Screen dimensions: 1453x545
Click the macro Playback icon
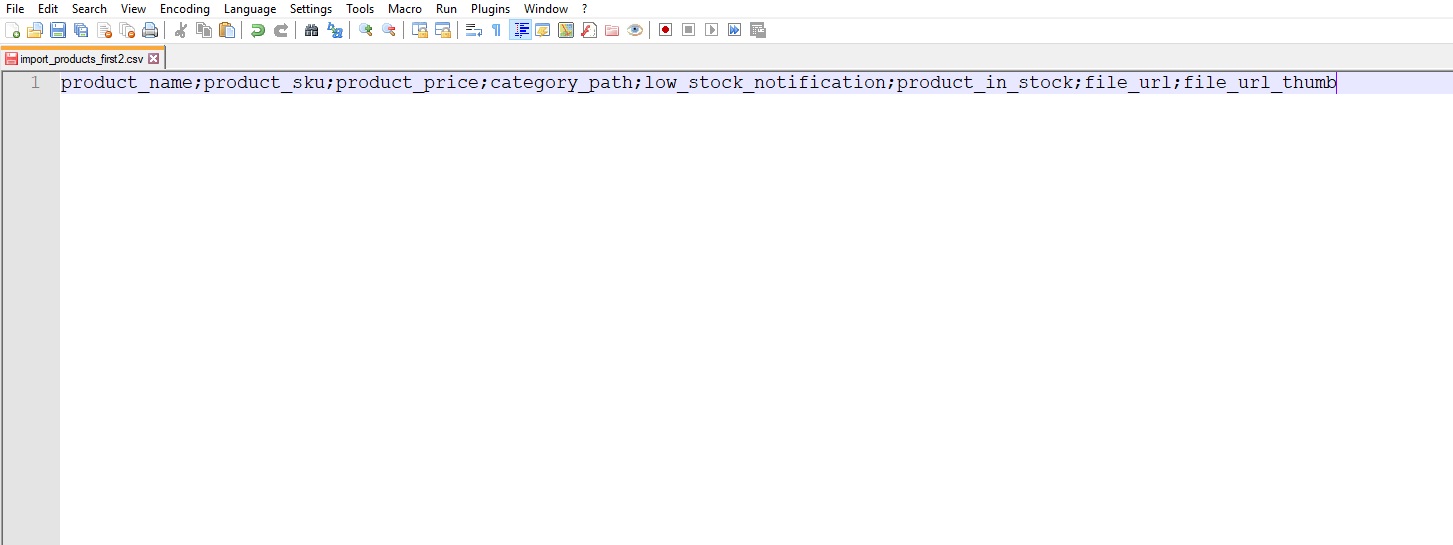click(712, 30)
